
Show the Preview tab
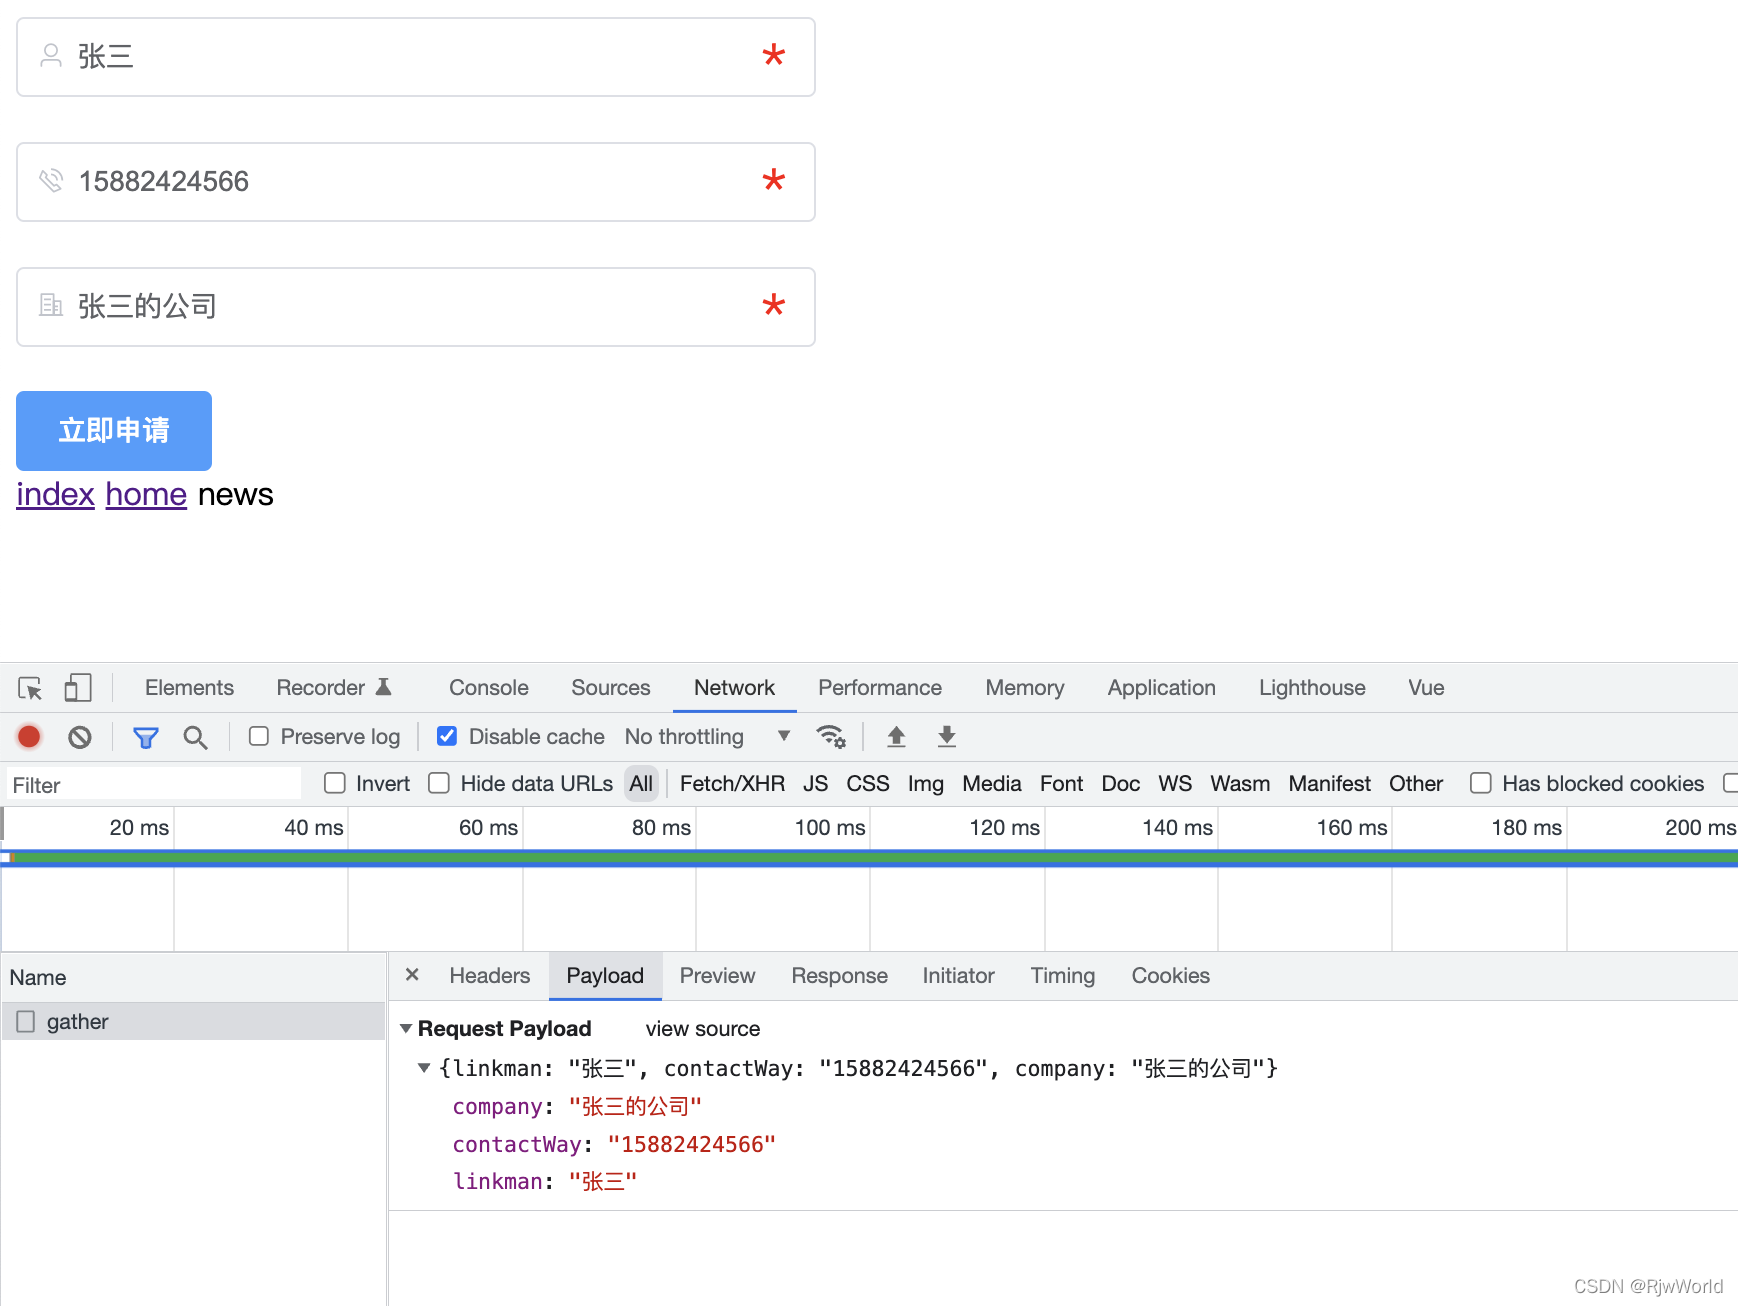[x=717, y=976]
